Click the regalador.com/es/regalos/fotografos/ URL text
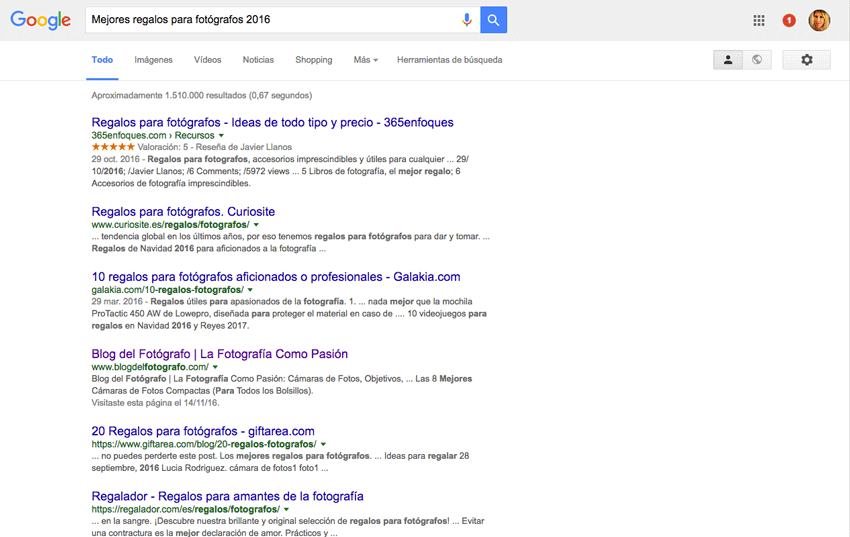The height and width of the screenshot is (537, 850). [185, 509]
